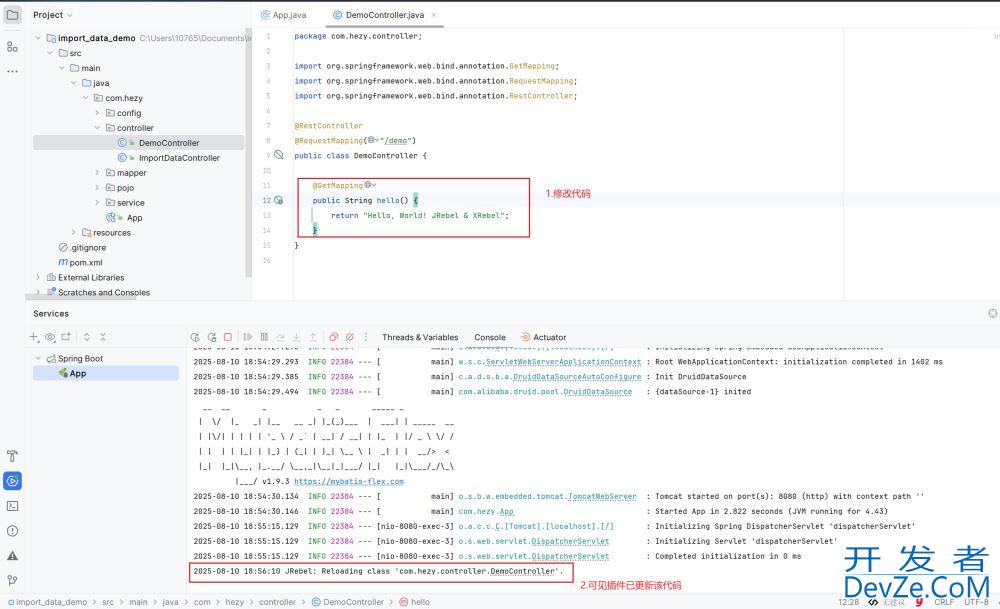Rerun App in debug mode icon
This screenshot has height=609, width=1000.
[x=212, y=337]
